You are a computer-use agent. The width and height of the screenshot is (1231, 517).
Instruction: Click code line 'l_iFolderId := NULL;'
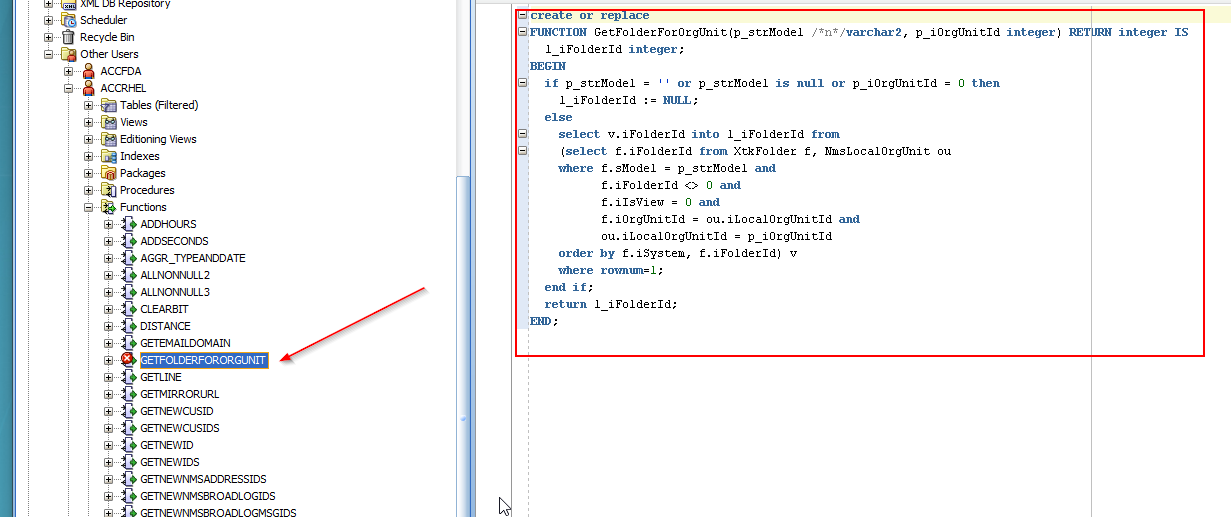628,100
